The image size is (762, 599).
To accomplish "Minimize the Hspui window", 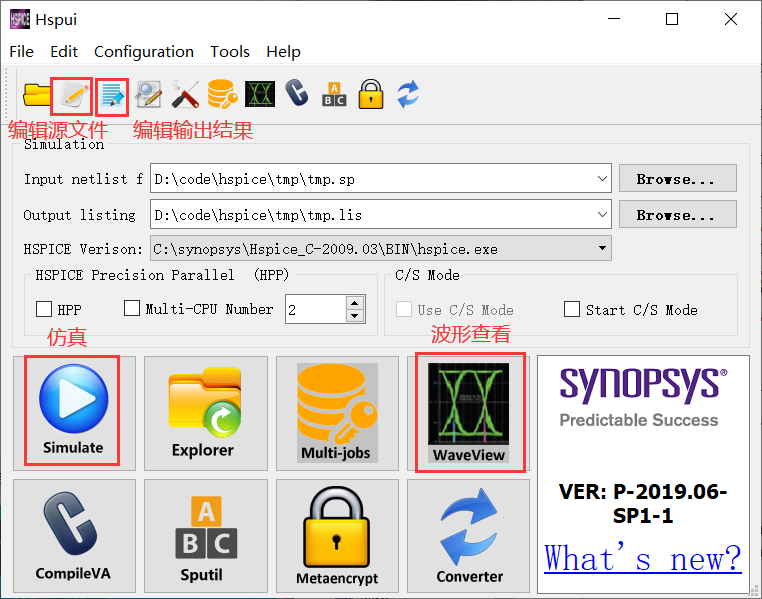I will click(614, 19).
